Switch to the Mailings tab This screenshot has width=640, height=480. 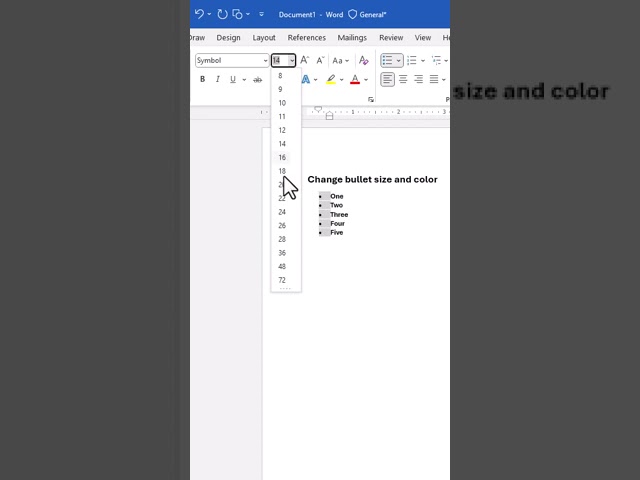(x=352, y=38)
